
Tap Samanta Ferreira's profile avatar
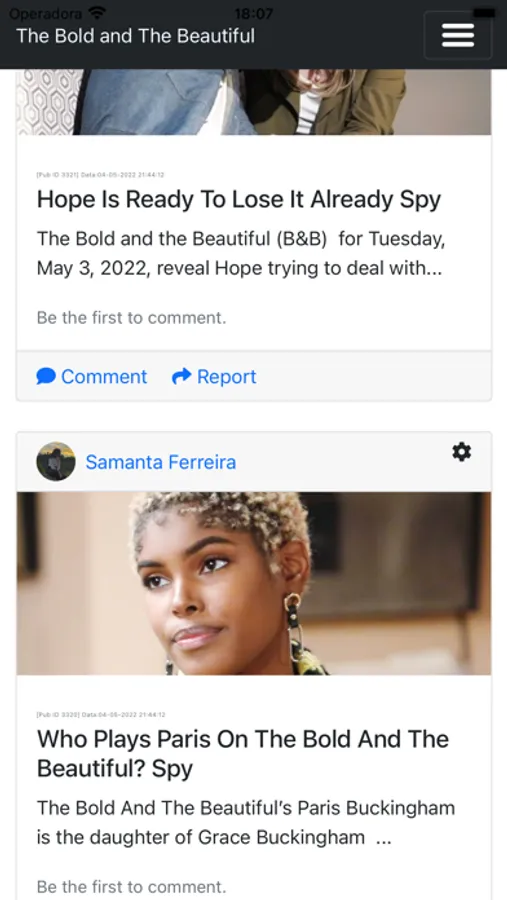coord(56,461)
